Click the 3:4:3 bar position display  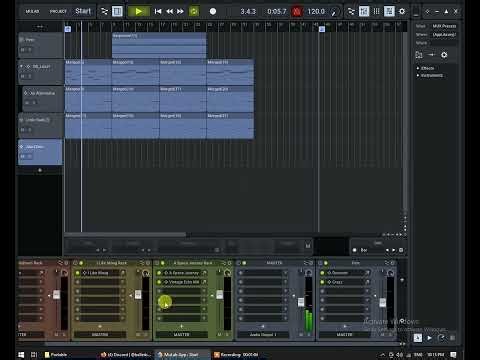coord(248,11)
